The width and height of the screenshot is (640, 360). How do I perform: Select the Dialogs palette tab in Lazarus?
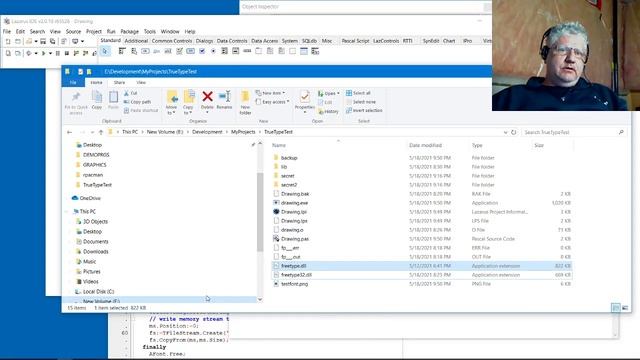204,41
